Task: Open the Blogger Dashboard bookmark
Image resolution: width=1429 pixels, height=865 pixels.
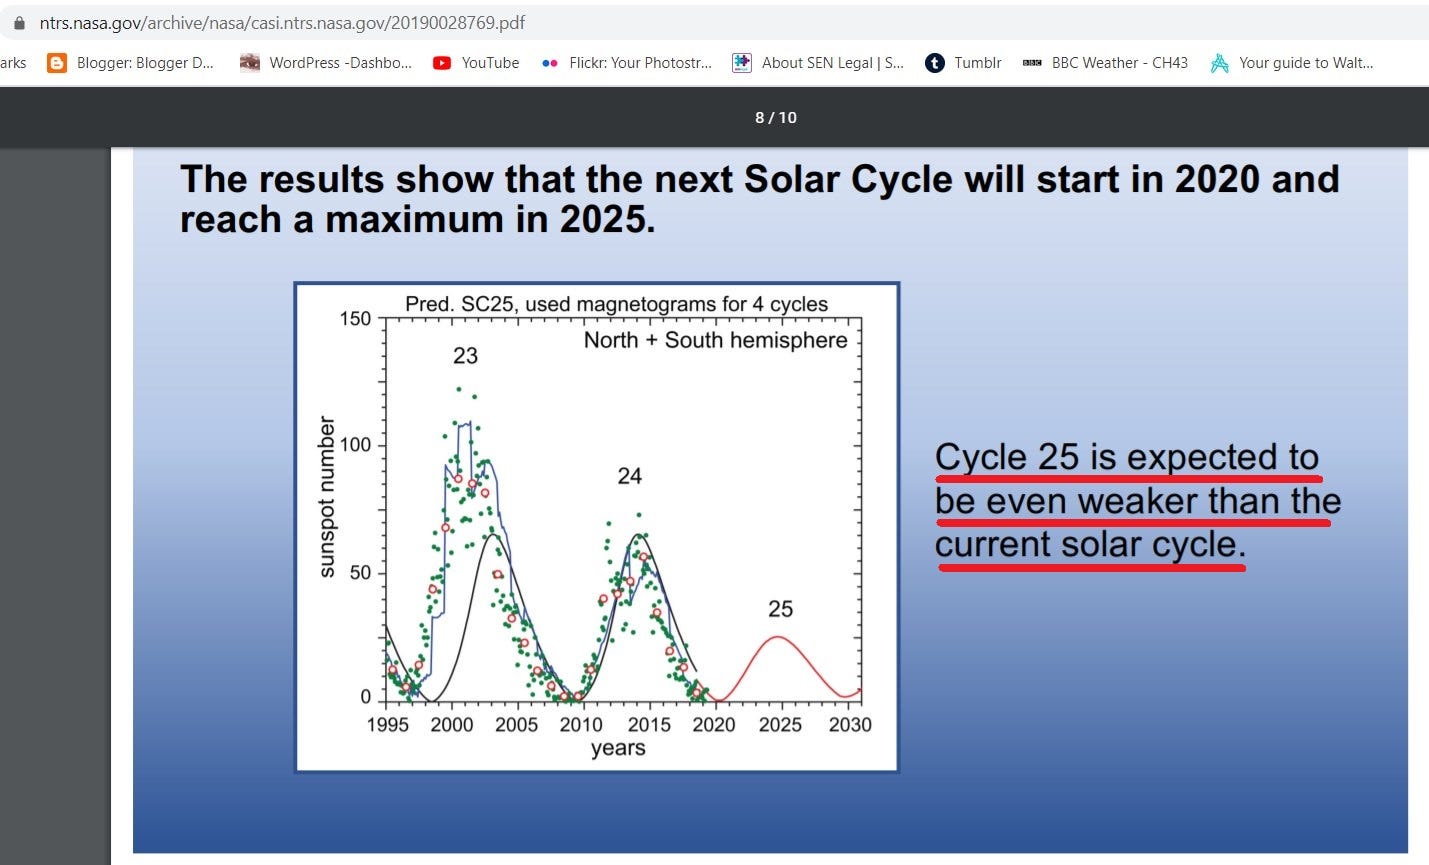Action: pos(131,62)
